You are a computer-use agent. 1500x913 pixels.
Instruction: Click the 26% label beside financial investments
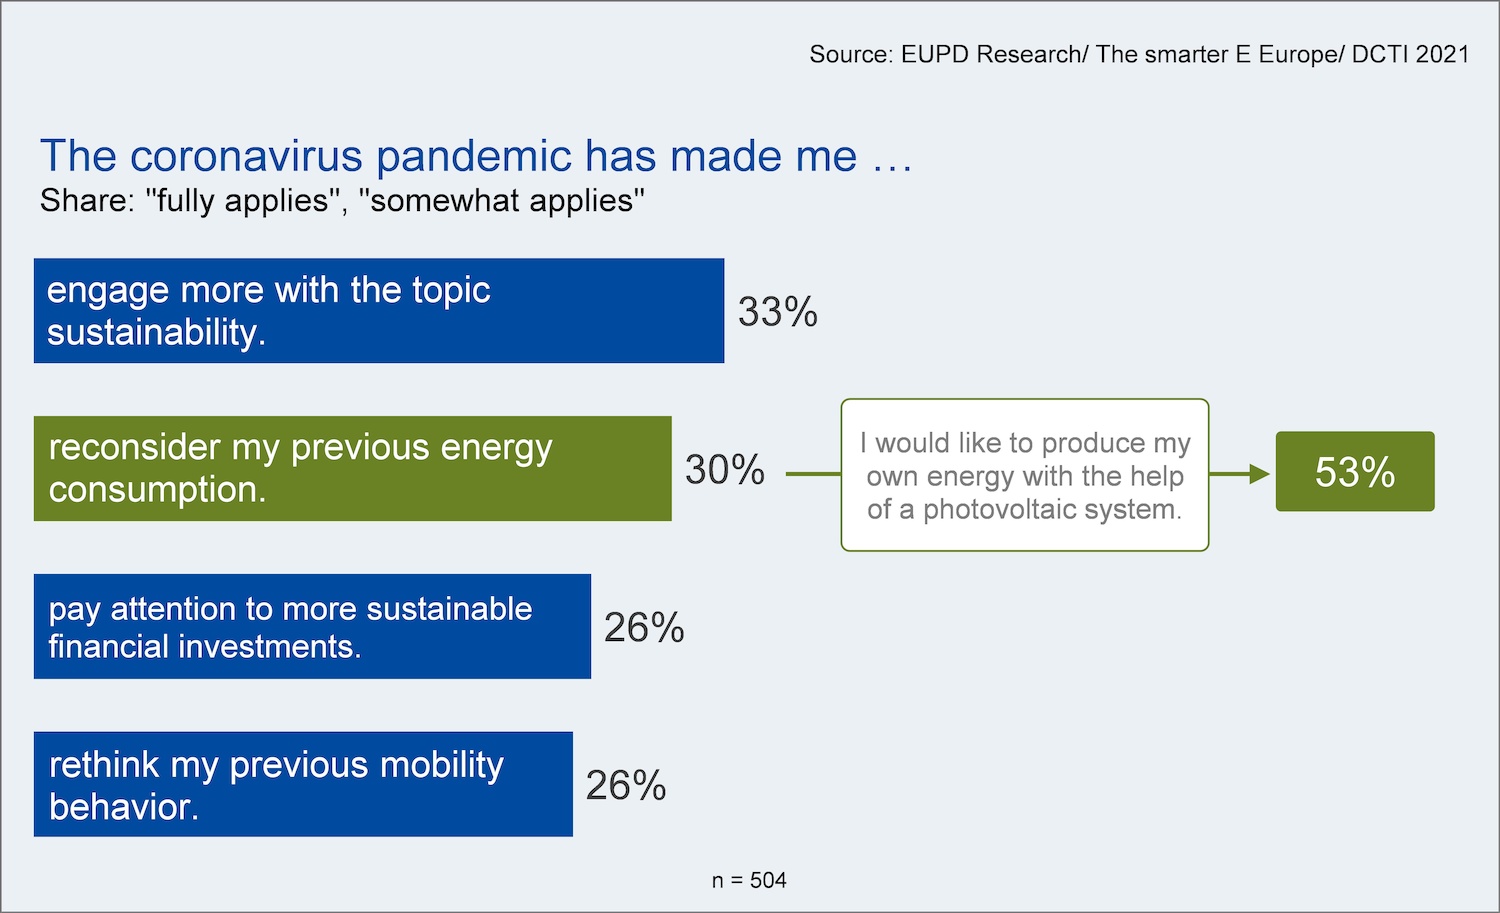point(643,628)
